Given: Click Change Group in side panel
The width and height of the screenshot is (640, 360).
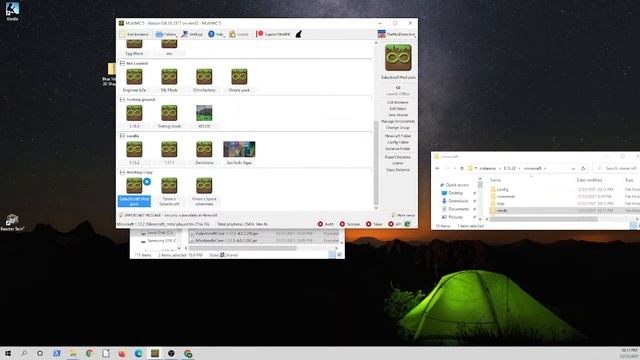Looking at the screenshot, I should tap(398, 128).
